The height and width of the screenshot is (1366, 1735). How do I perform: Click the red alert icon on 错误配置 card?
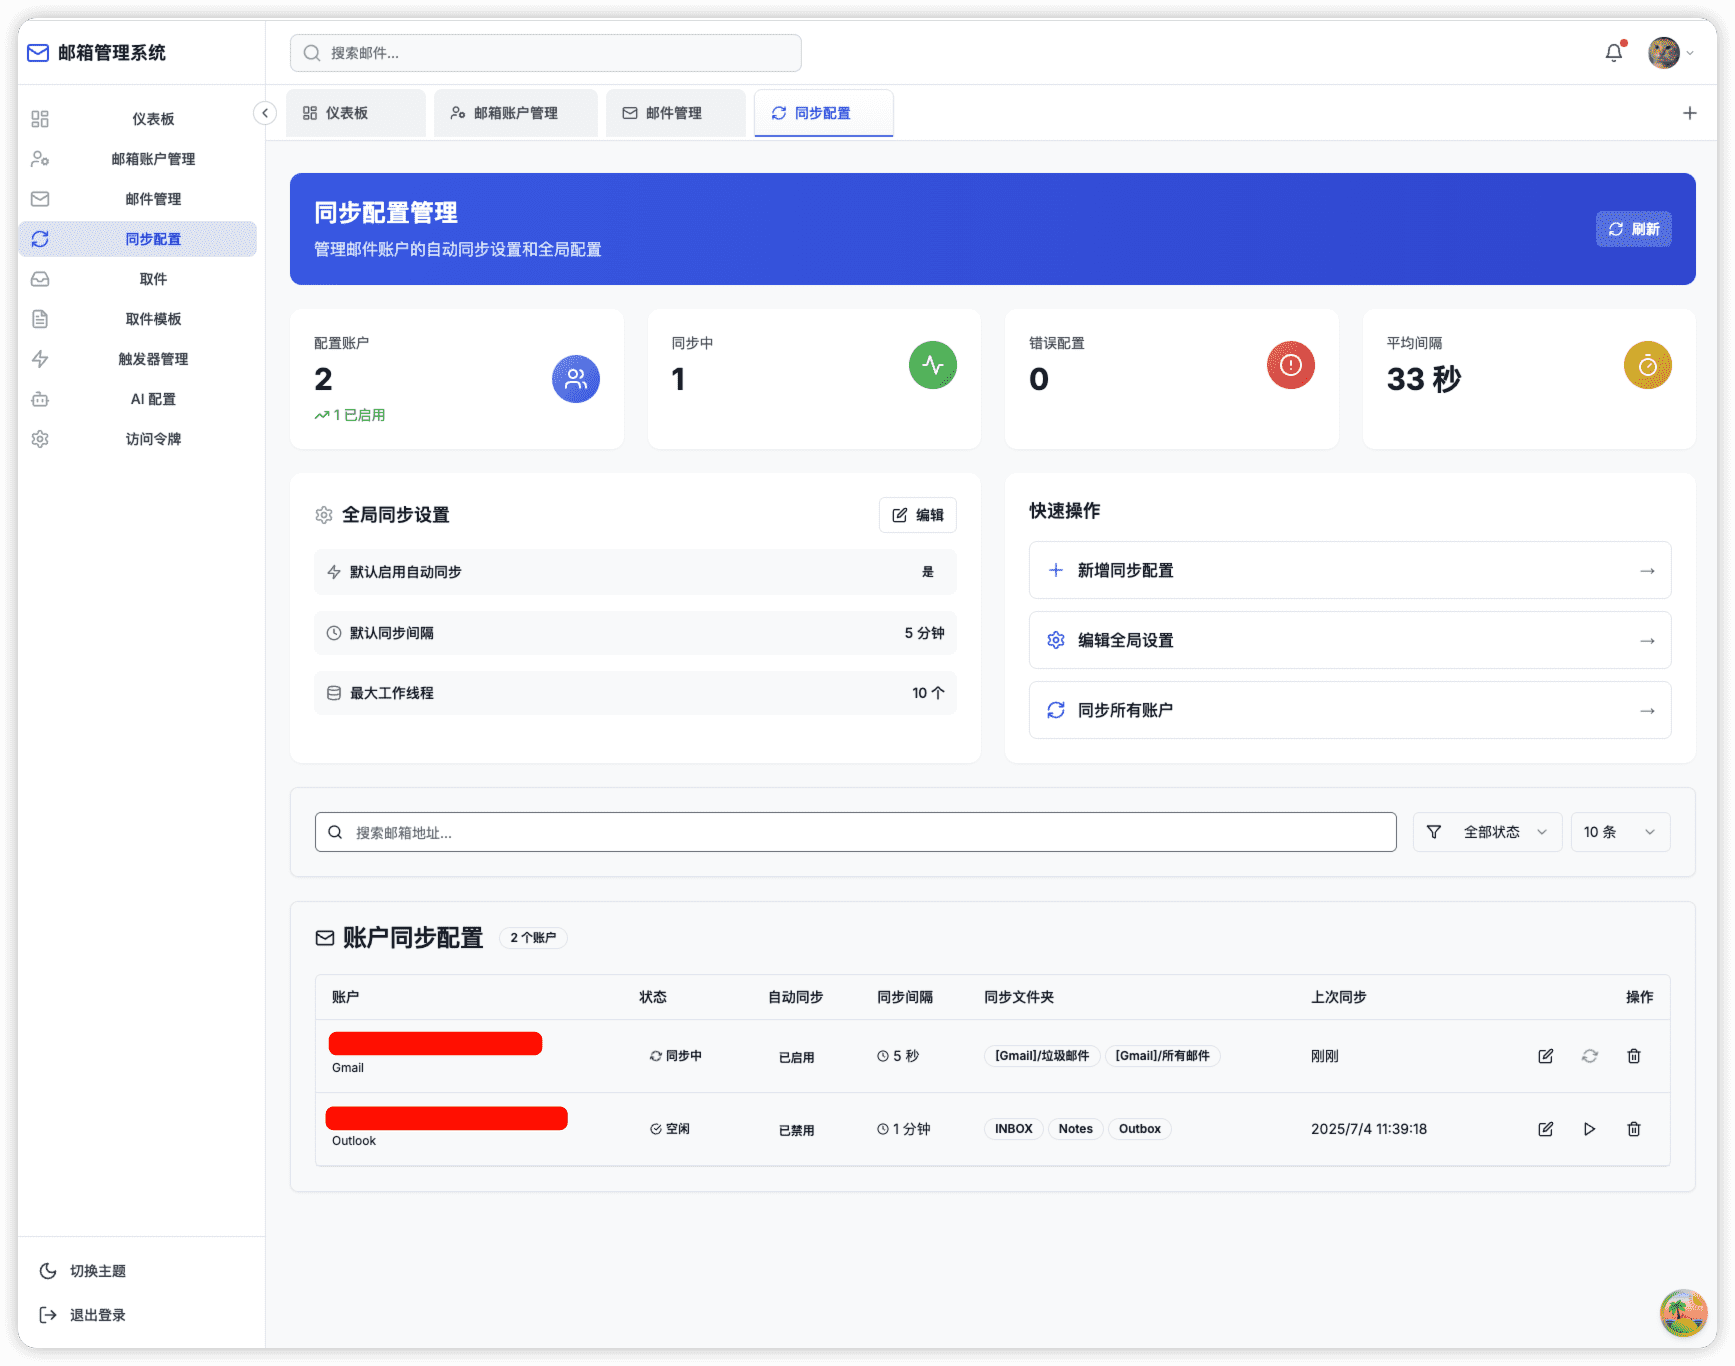click(1291, 365)
